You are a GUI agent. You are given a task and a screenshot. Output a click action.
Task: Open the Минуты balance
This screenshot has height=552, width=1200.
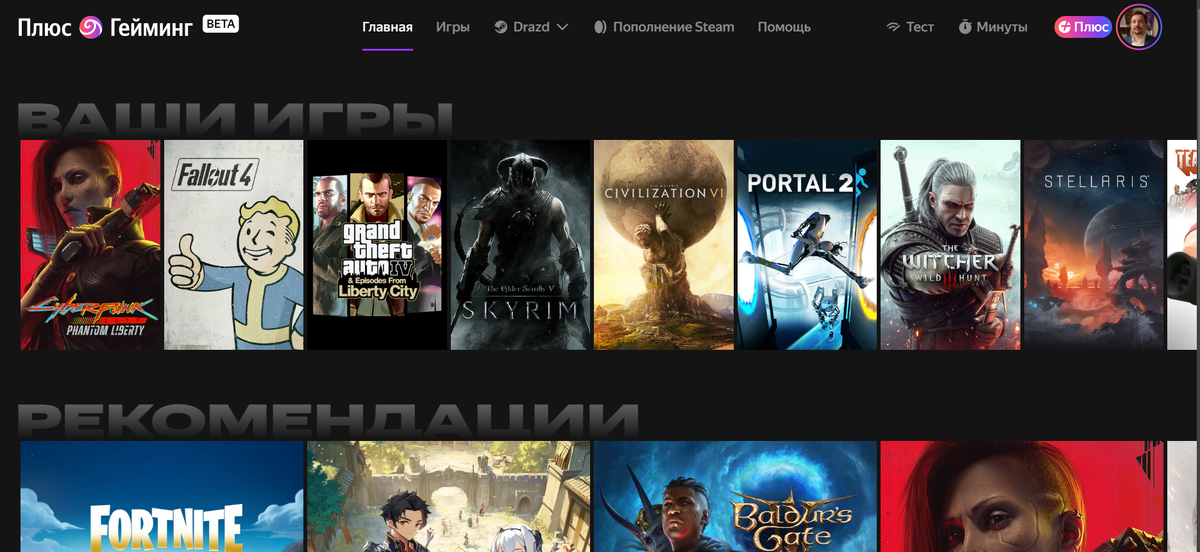point(1003,27)
